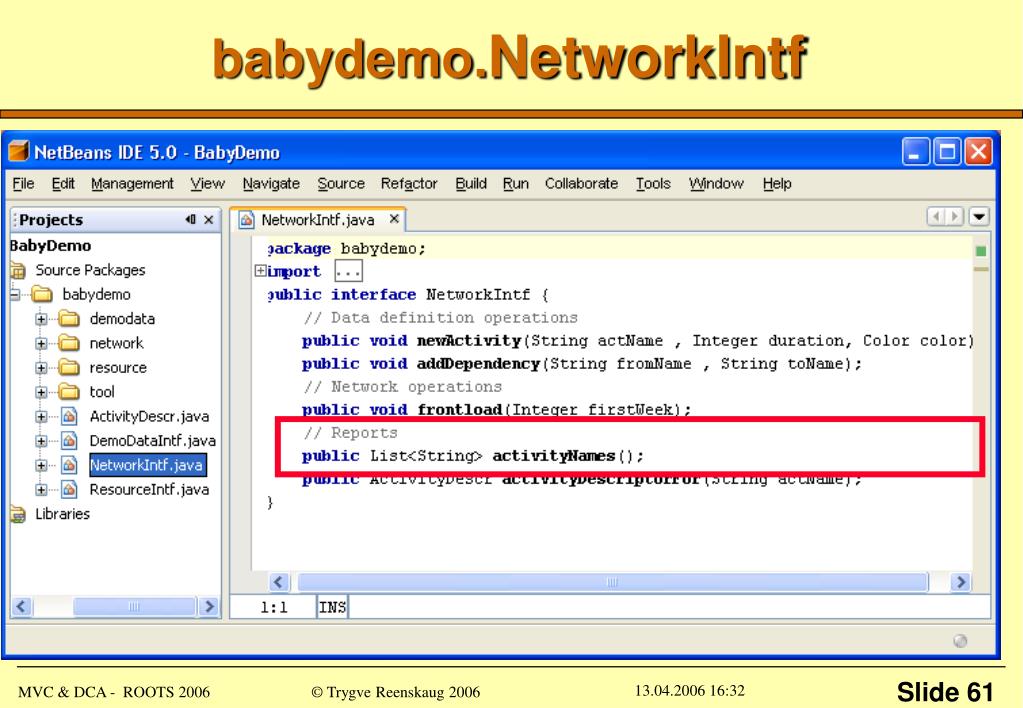Select the network folder

116,343
